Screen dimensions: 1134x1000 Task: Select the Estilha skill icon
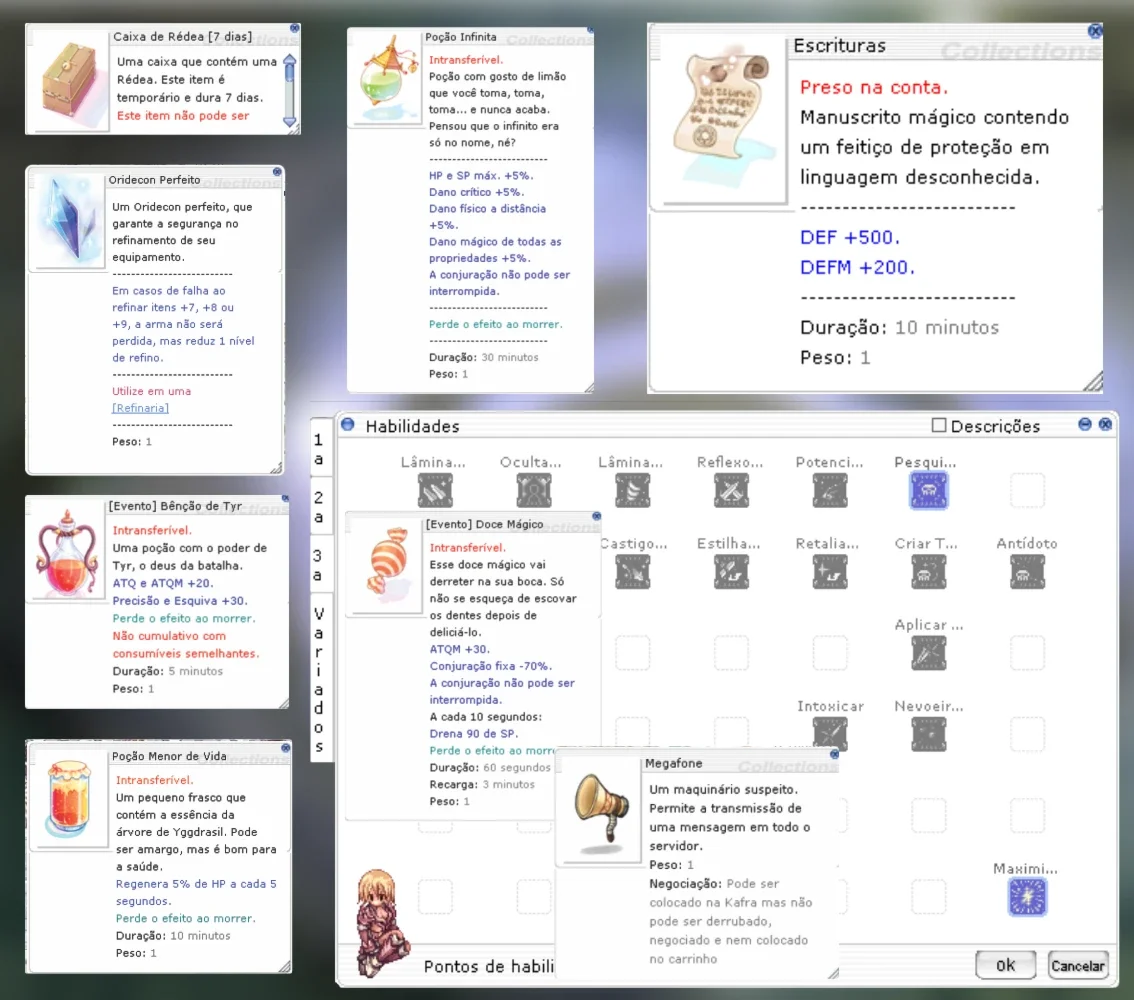point(731,573)
